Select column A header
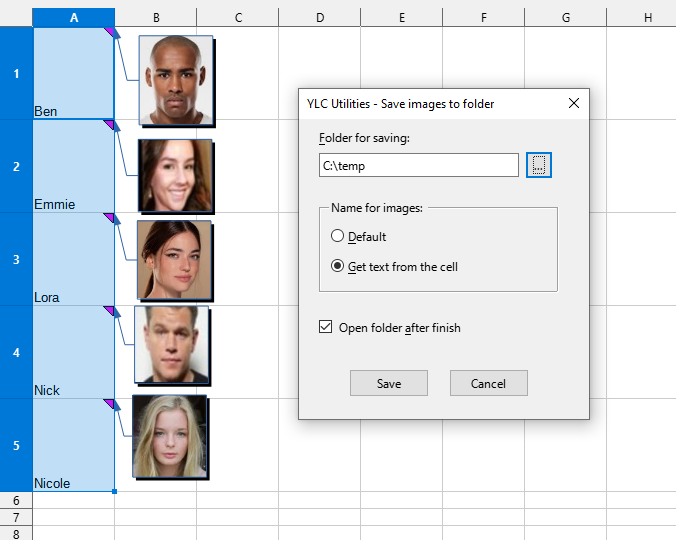Image resolution: width=676 pixels, height=540 pixels. [x=73, y=18]
